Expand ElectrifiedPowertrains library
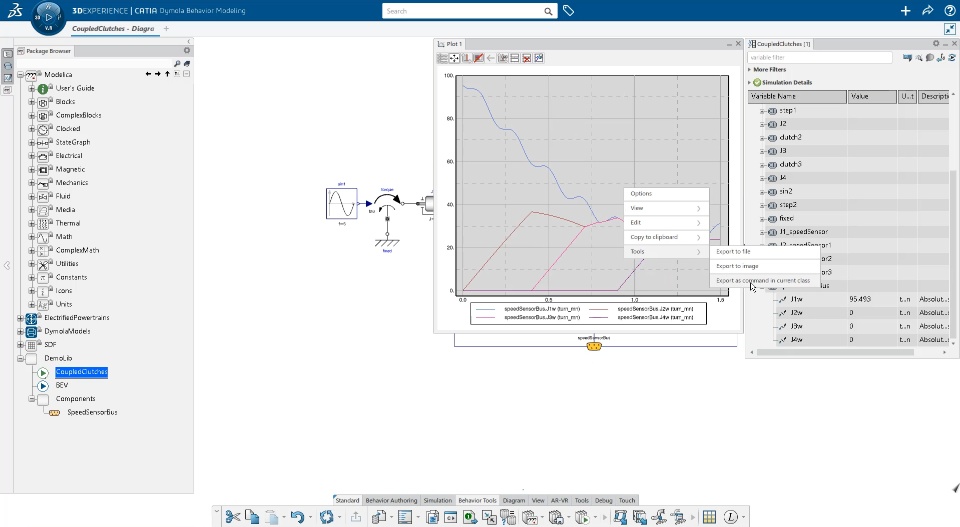This screenshot has height=527, width=960. pos(20,318)
